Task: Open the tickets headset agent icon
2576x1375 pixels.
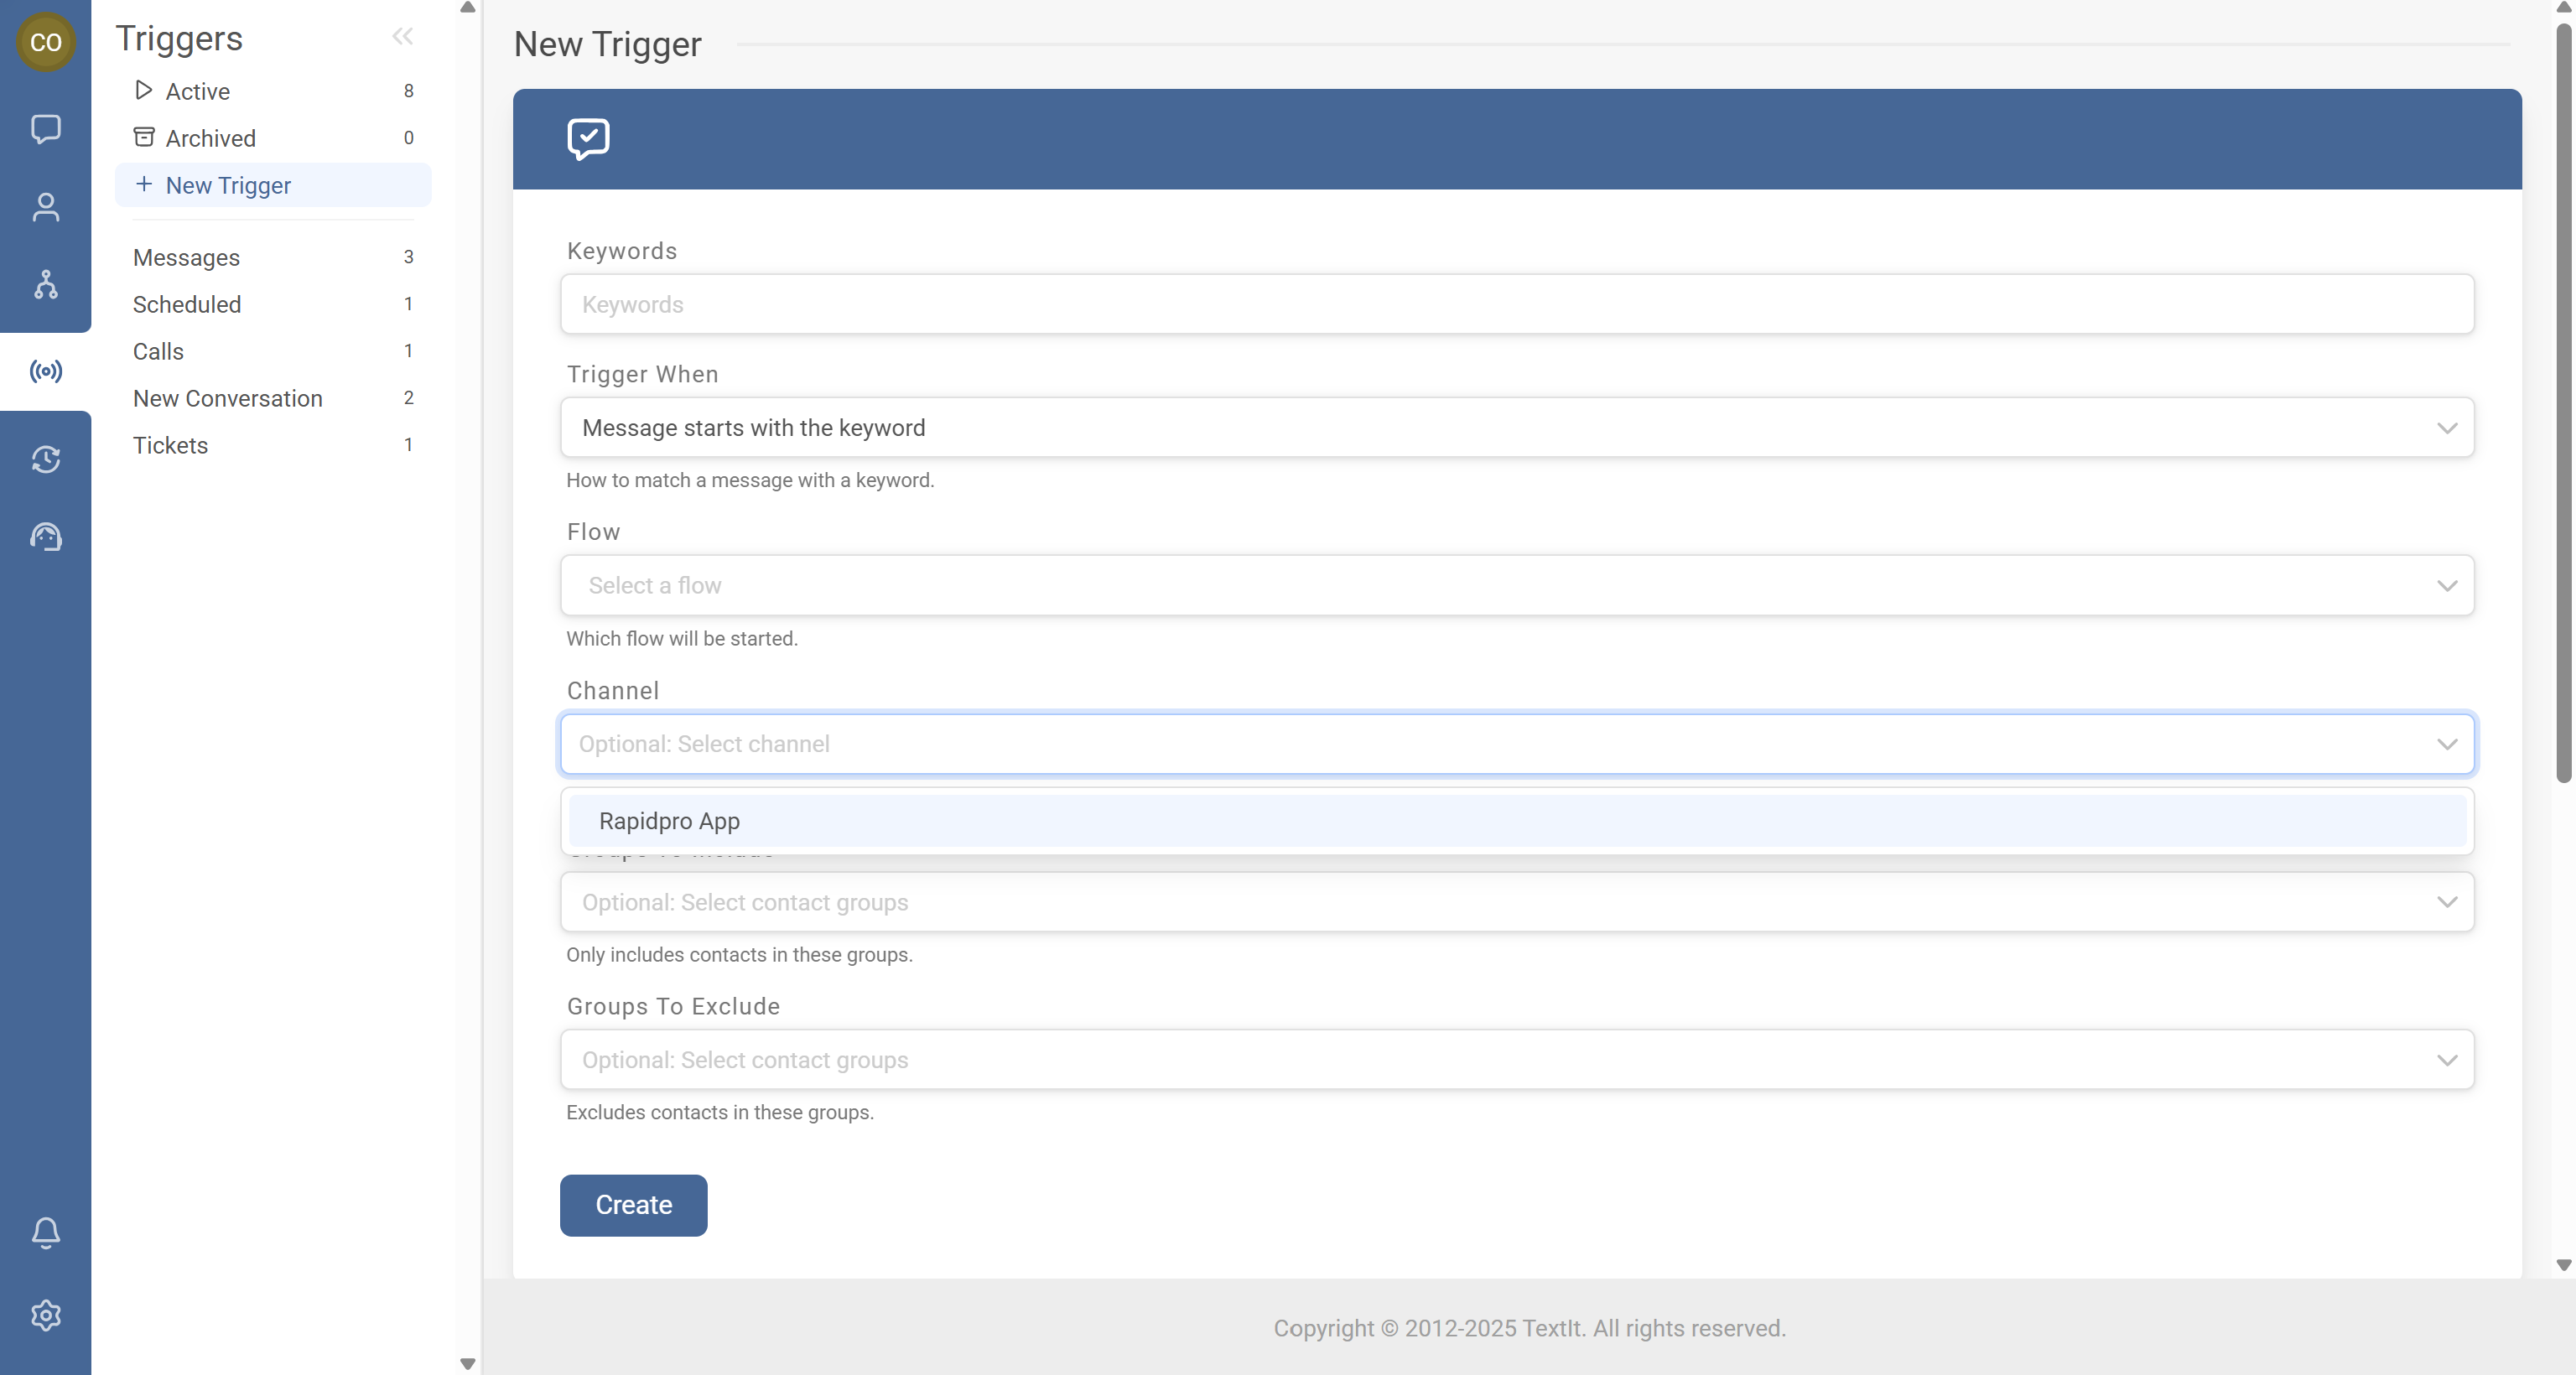Action: (x=45, y=537)
